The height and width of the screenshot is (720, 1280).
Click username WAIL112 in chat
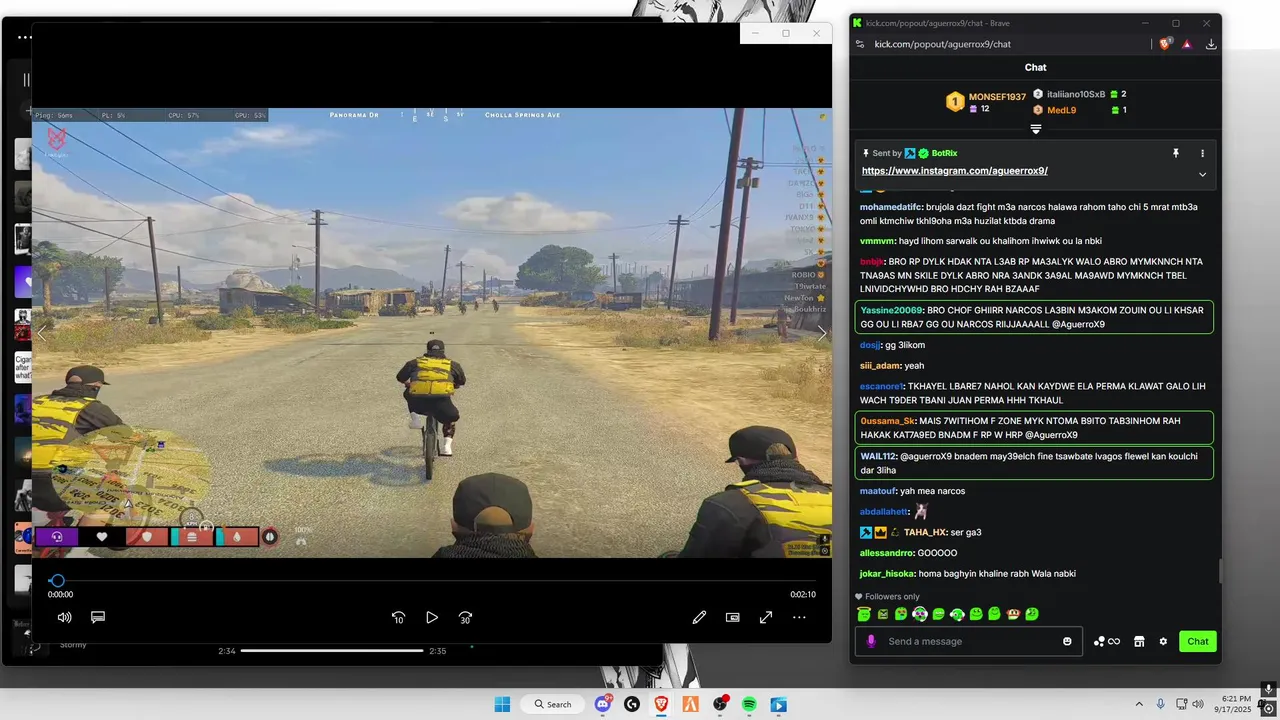[x=877, y=456]
